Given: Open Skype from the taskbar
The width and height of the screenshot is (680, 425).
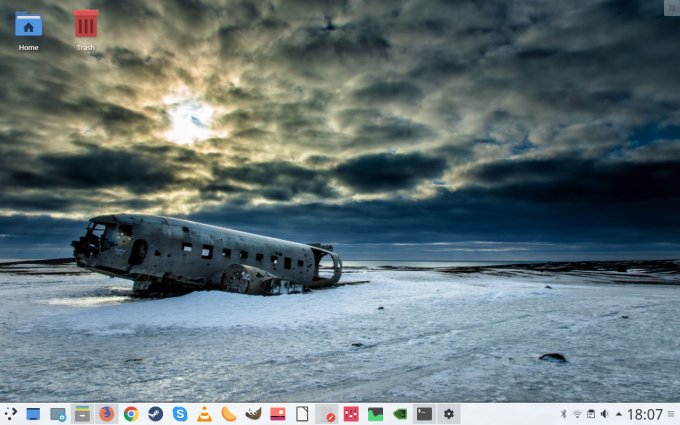Looking at the screenshot, I should [180, 414].
